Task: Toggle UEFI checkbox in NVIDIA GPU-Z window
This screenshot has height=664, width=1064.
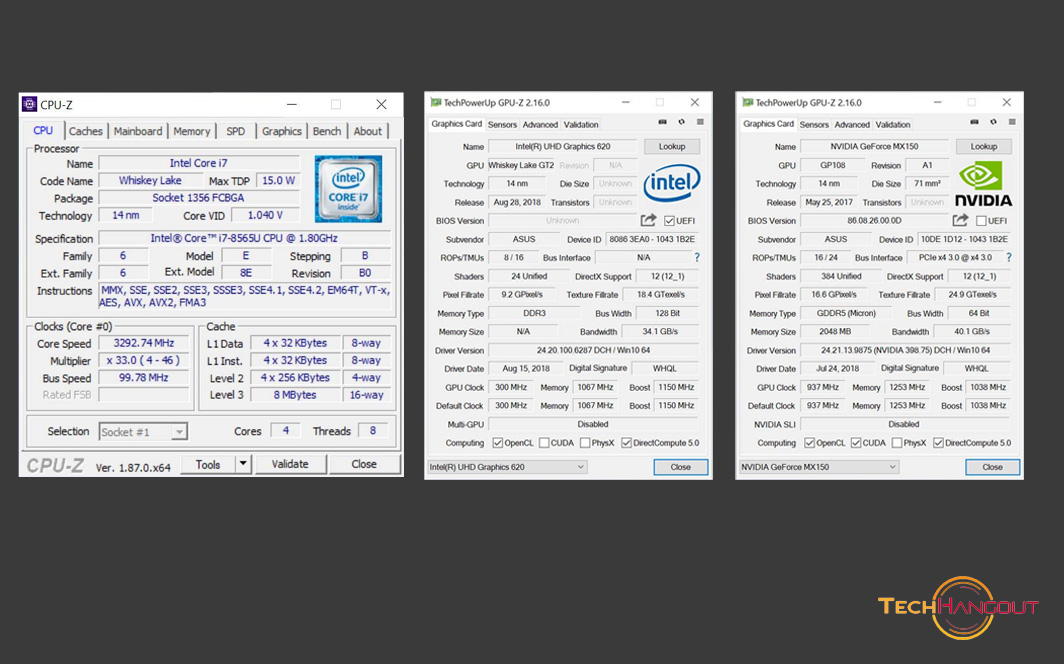Action: tap(981, 220)
